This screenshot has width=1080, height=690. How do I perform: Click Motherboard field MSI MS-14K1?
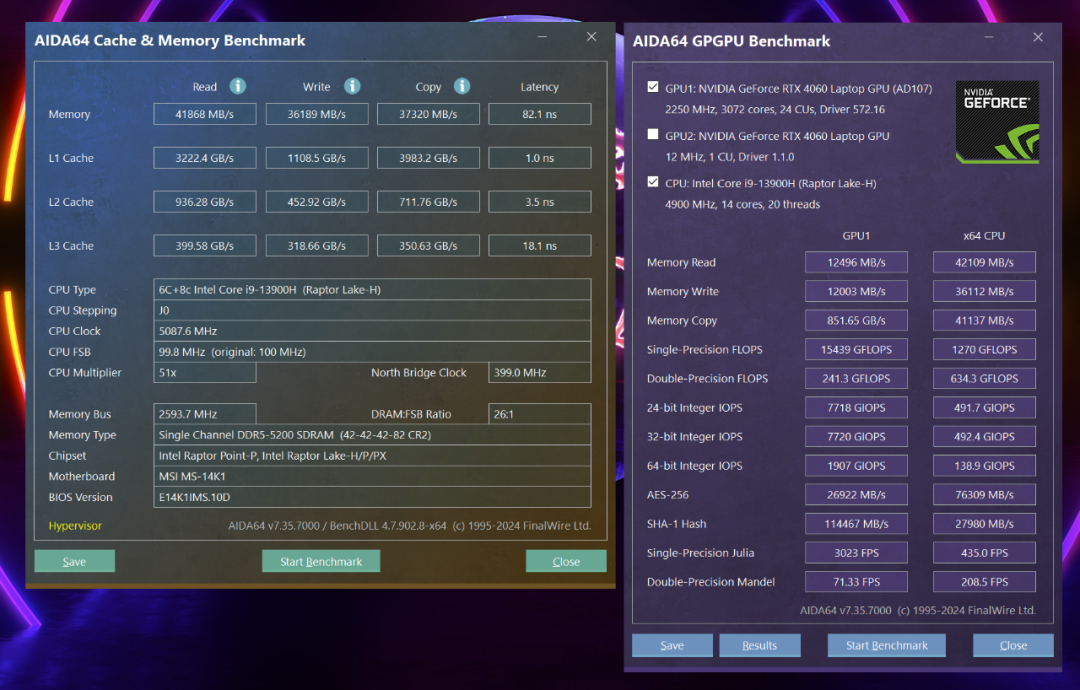[372, 476]
